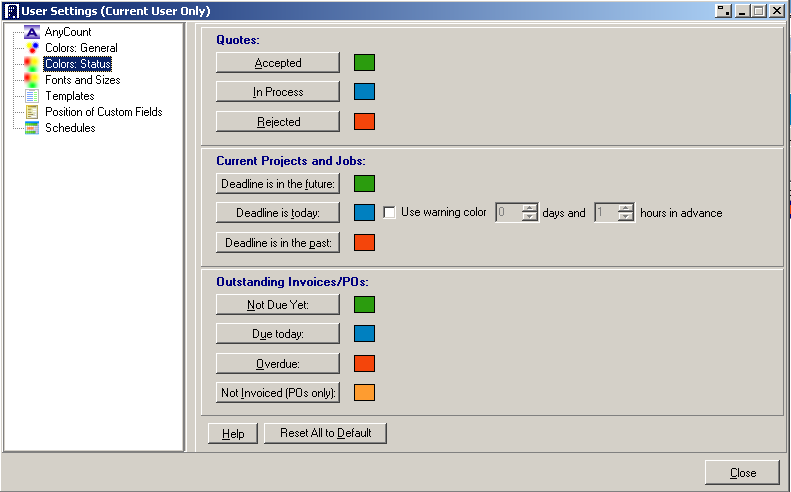Click the Colors: Status icon
Viewport: 791px width, 492px height.
click(32, 64)
